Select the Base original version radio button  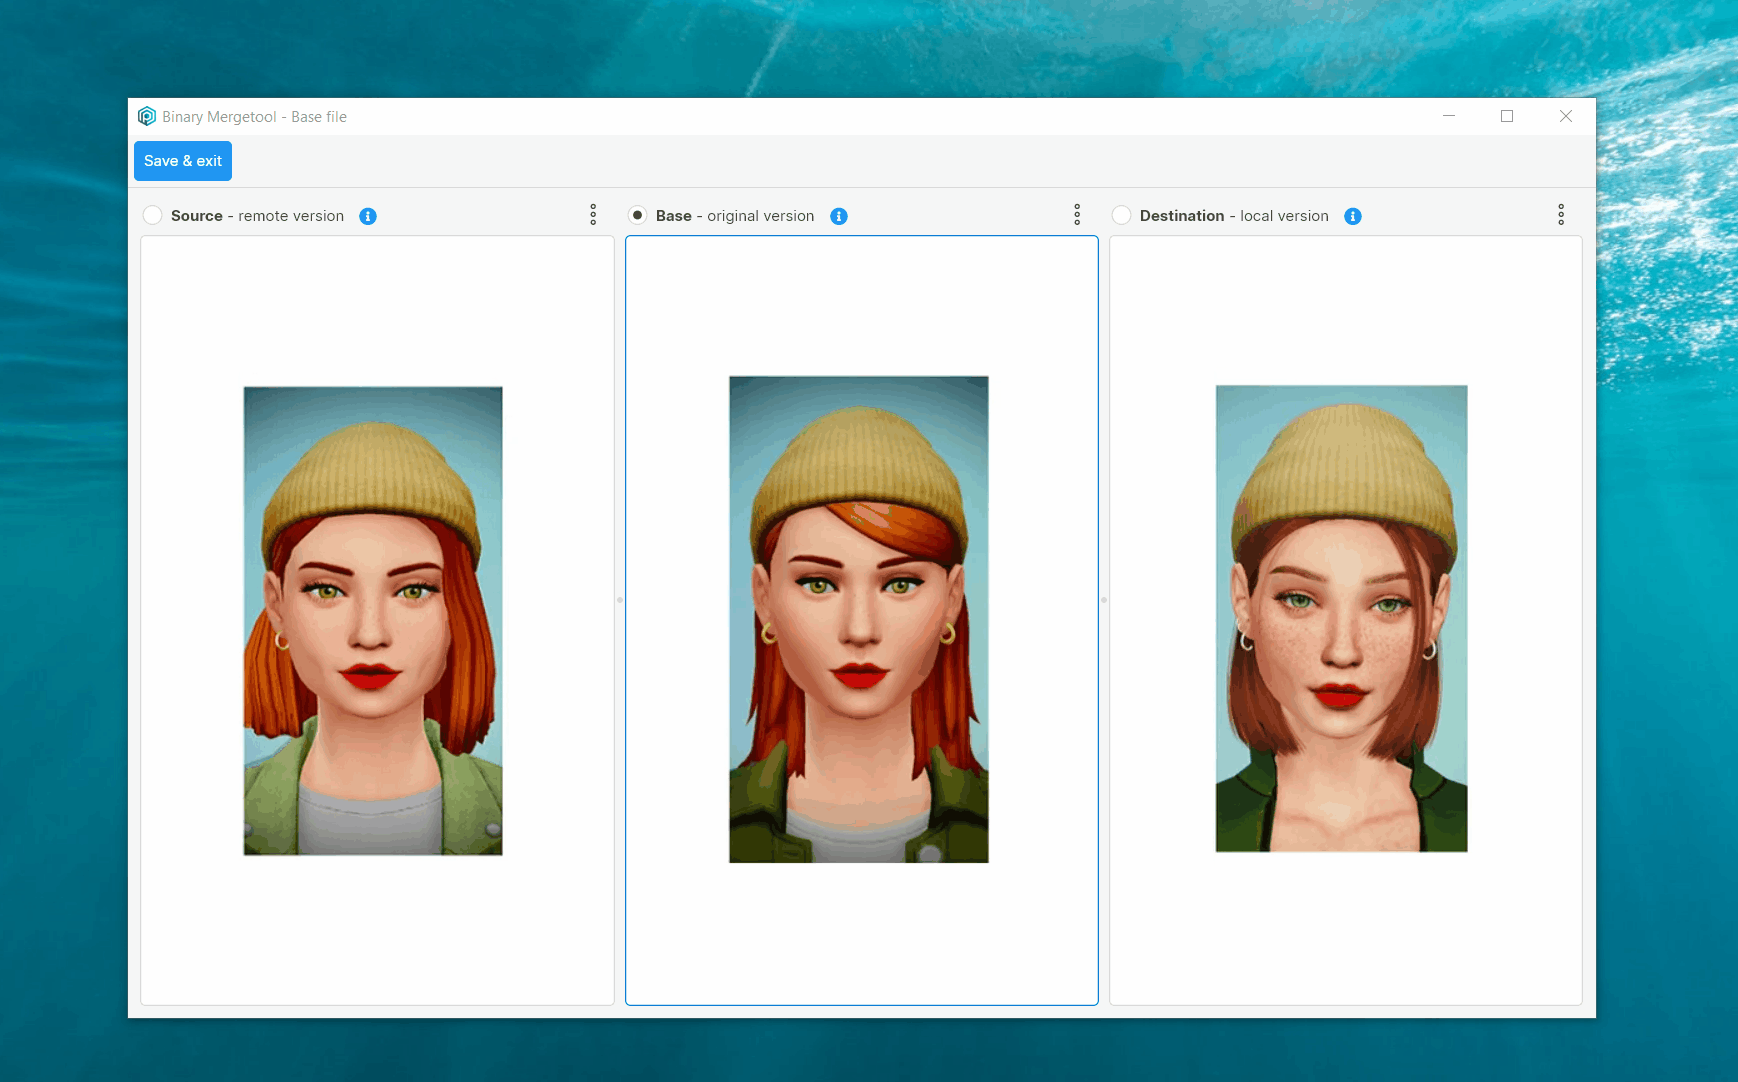637,215
